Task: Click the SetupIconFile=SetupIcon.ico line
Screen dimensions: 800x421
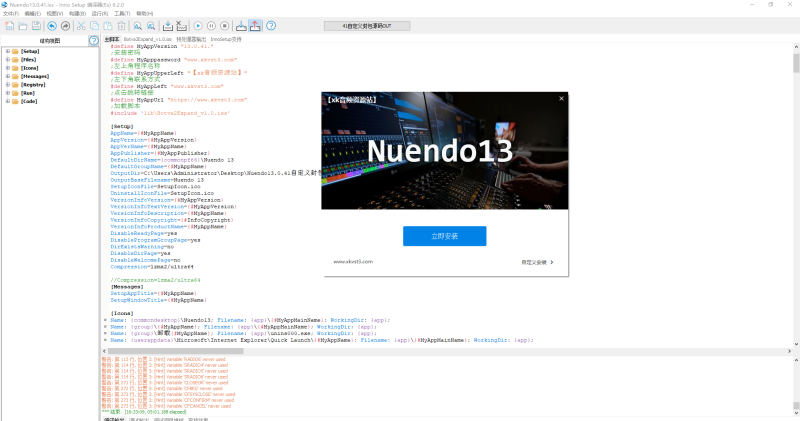Action: coord(156,187)
